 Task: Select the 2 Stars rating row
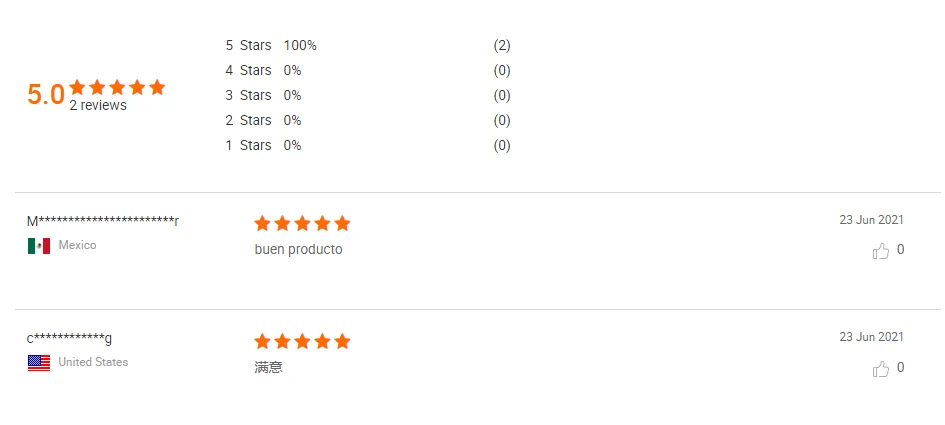pyautogui.click(x=249, y=120)
